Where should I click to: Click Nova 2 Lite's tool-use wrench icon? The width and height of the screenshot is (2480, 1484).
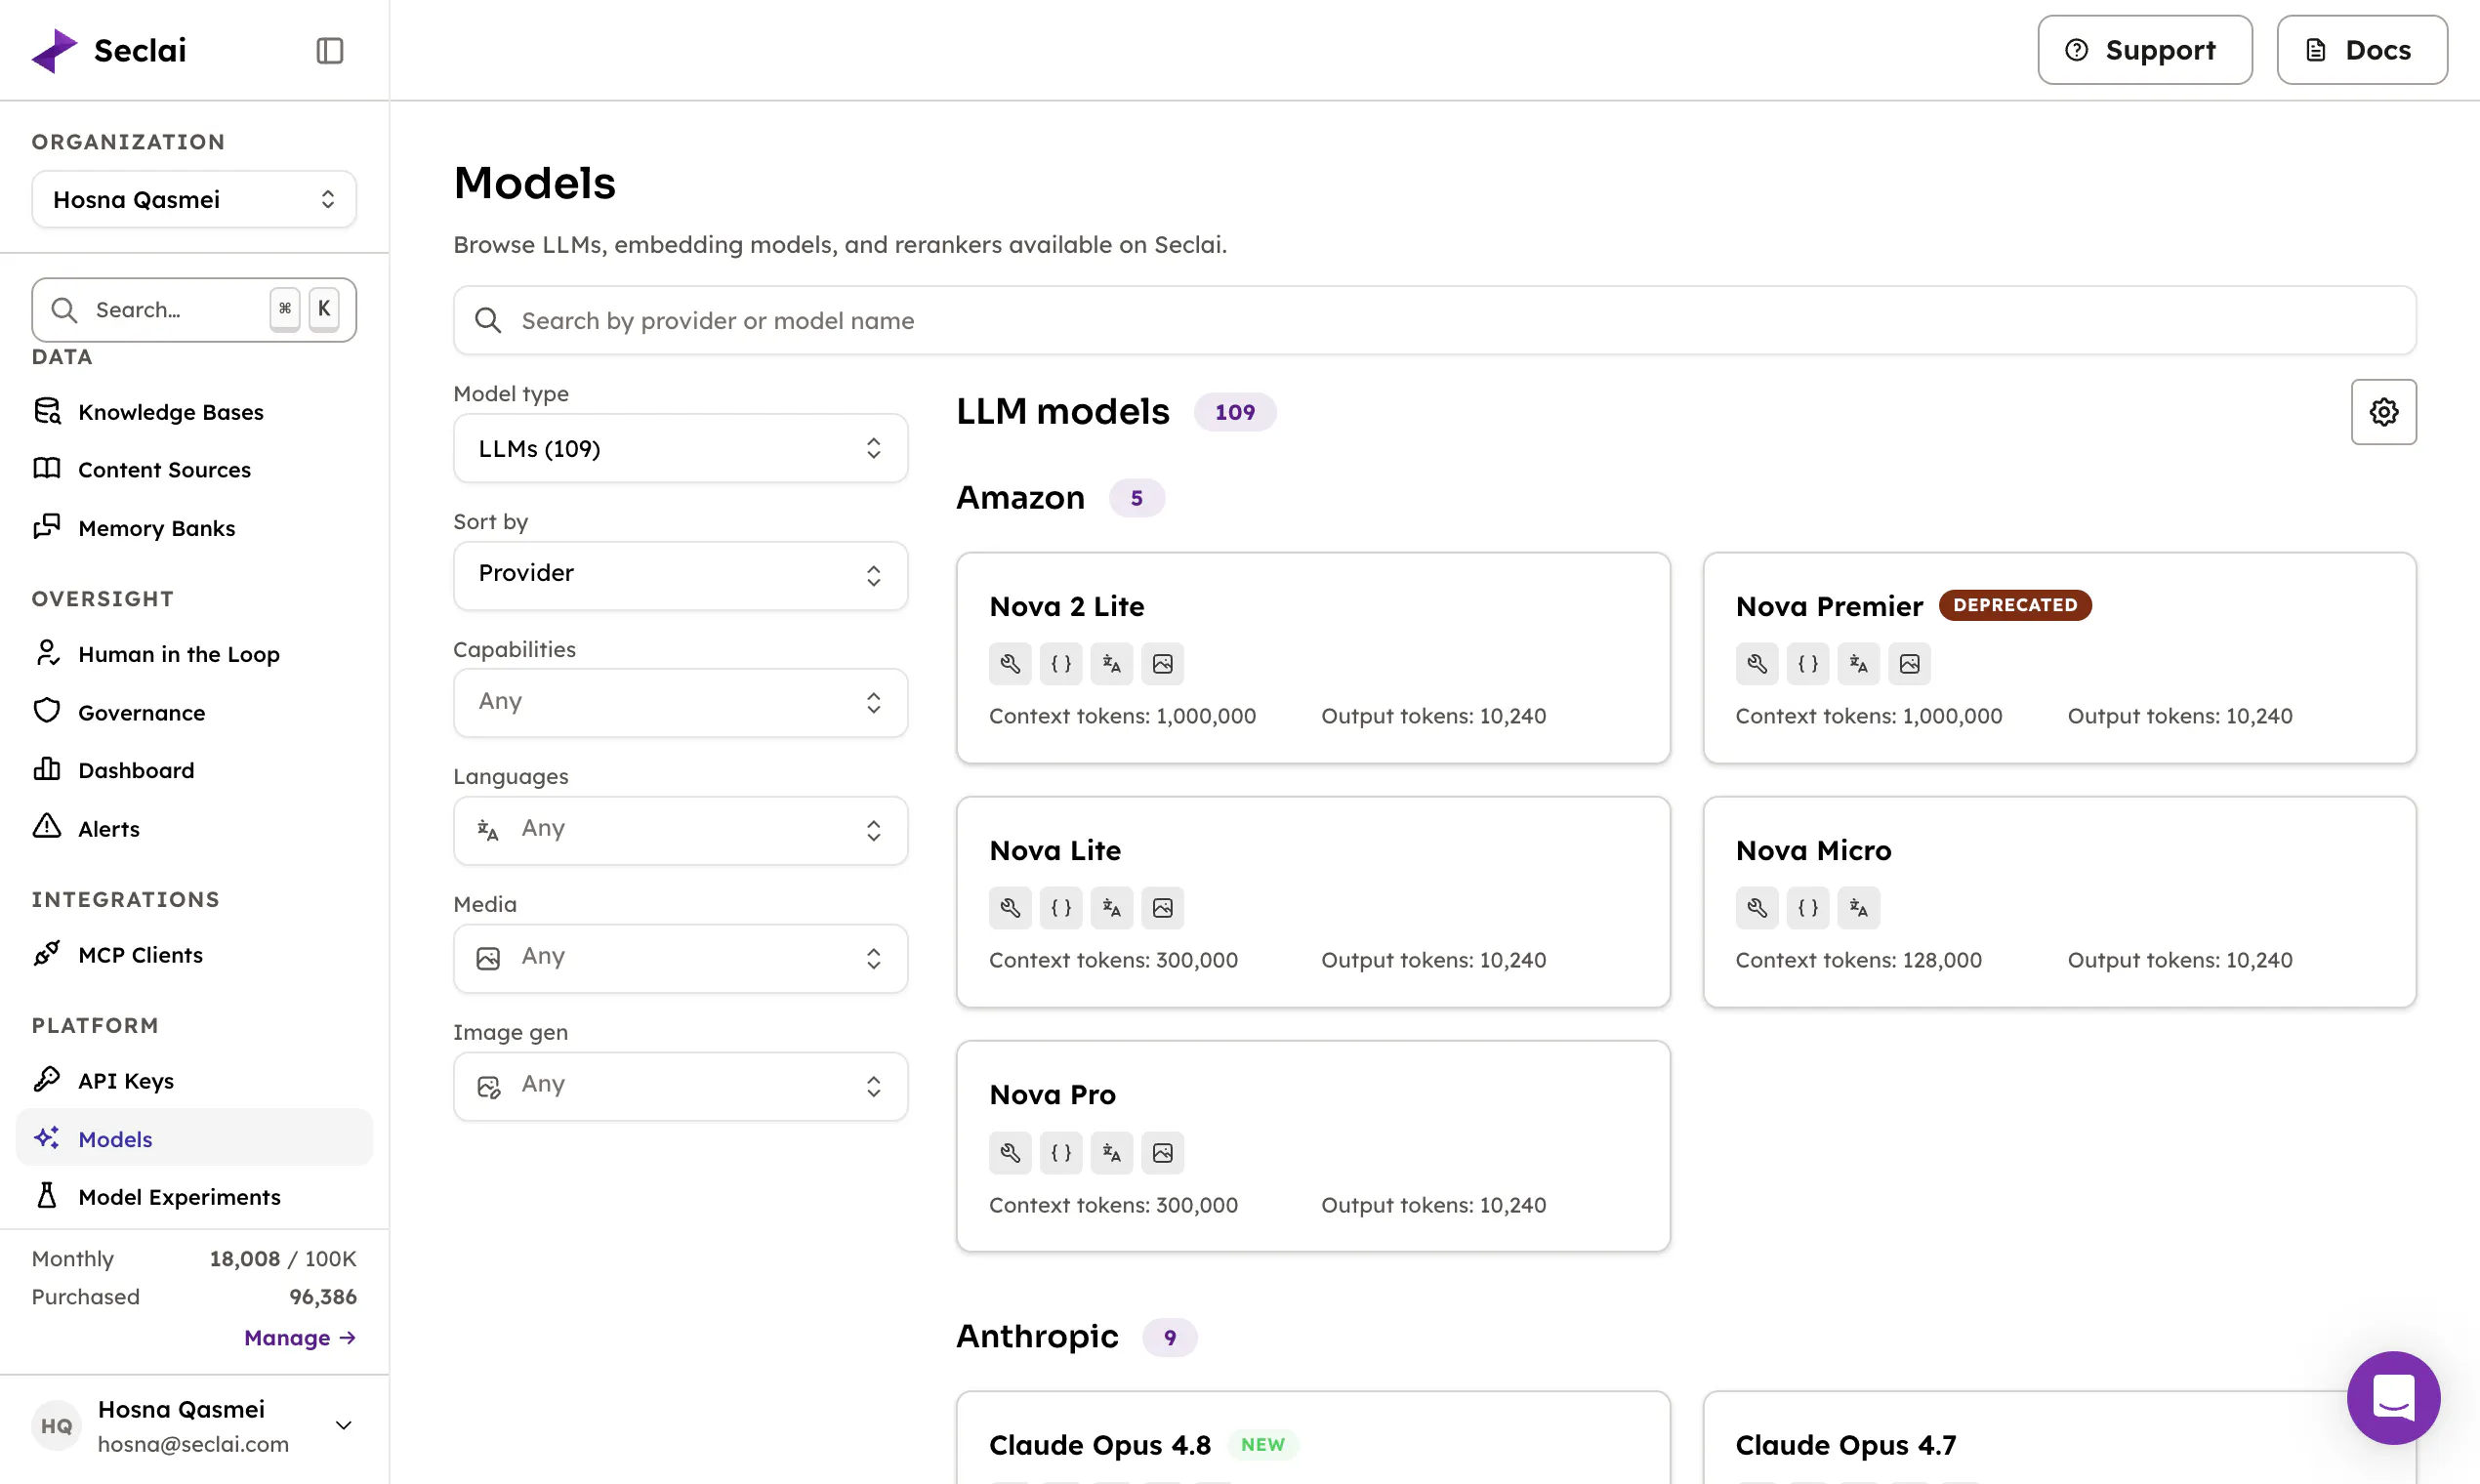coord(1010,664)
